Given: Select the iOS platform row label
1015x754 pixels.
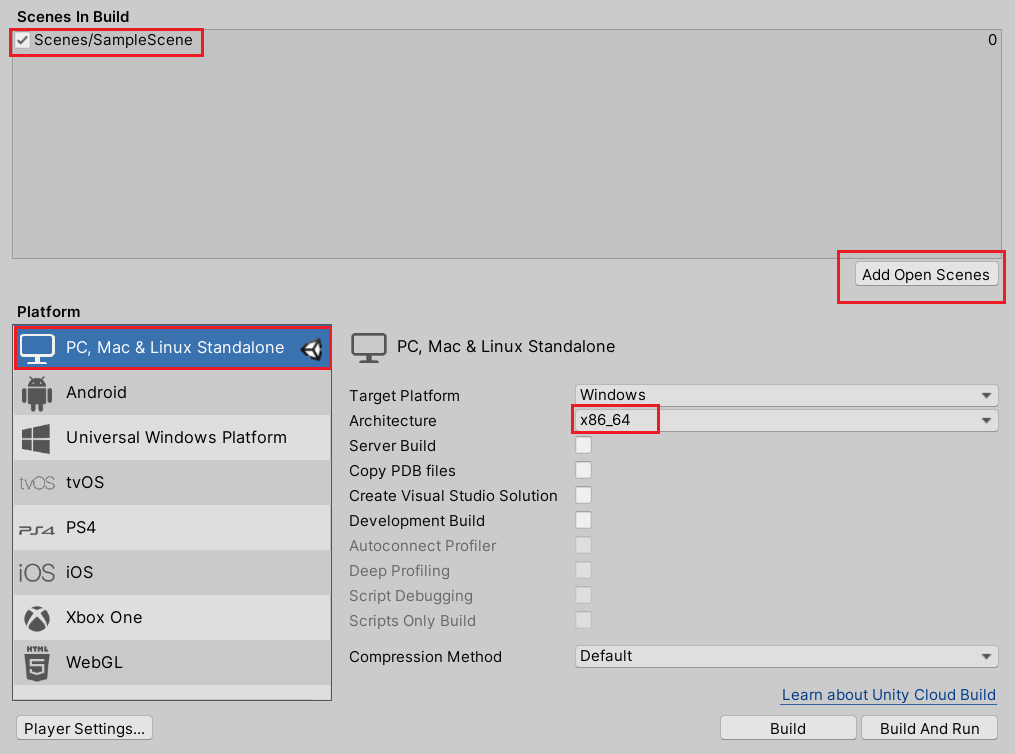Looking at the screenshot, I should pos(80,572).
